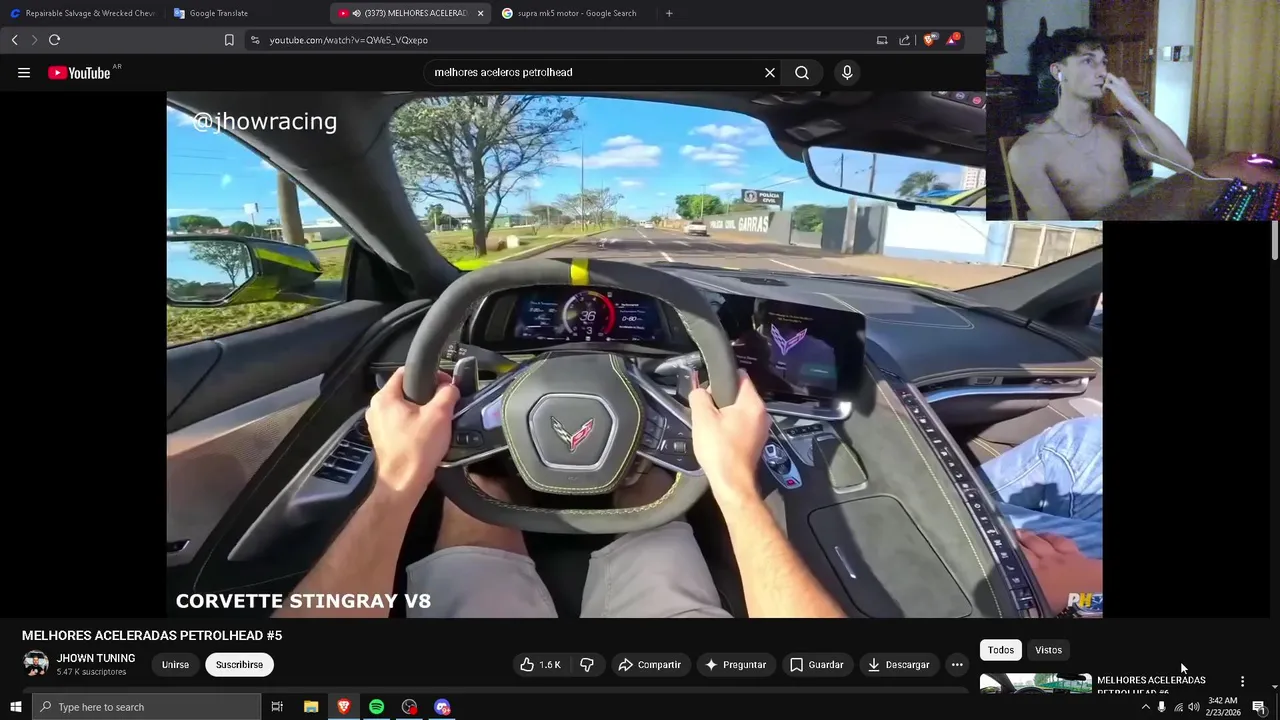The image size is (1280, 720).
Task: Open Spotify from the taskbar
Action: [x=376, y=707]
